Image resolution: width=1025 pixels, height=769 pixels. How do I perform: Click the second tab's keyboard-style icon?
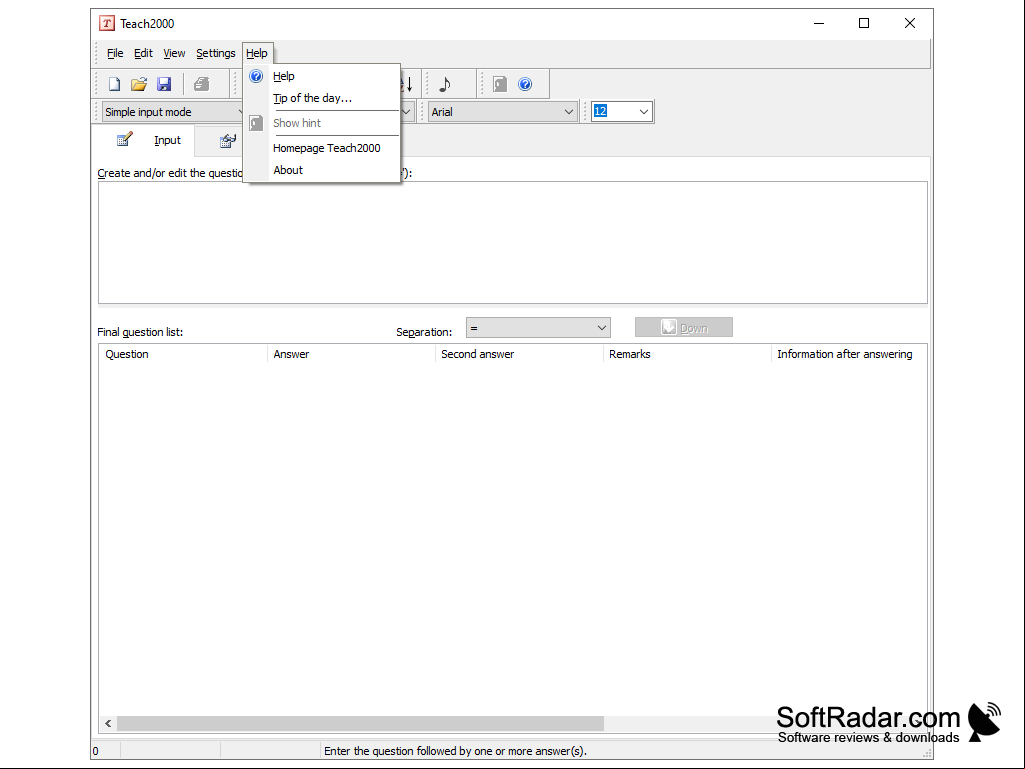[x=227, y=141]
